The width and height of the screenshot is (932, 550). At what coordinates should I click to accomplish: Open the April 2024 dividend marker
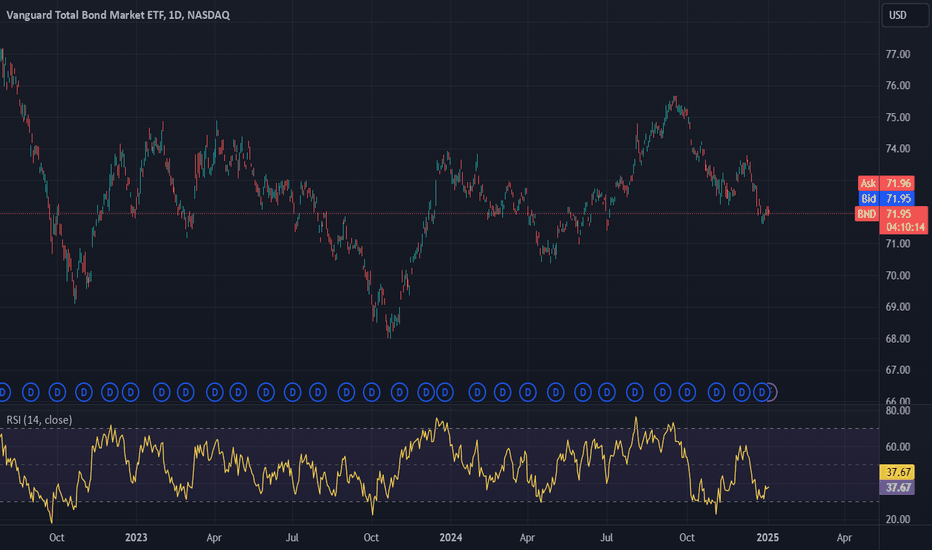[x=528, y=392]
